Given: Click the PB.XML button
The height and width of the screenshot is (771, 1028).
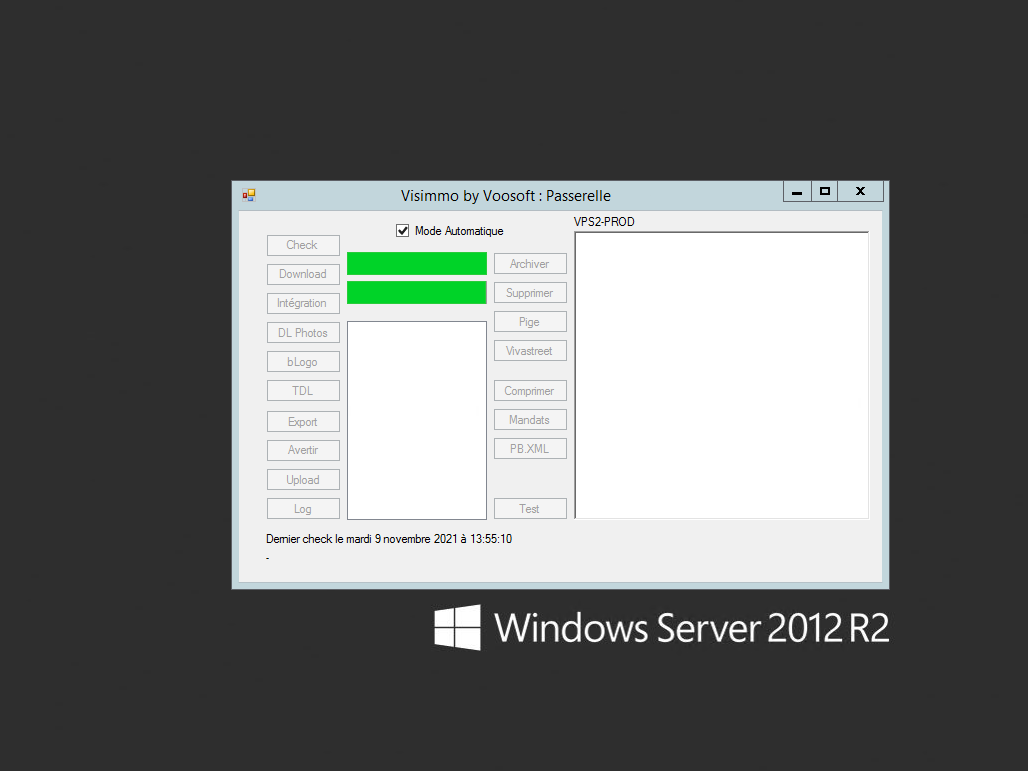Looking at the screenshot, I should [x=530, y=448].
